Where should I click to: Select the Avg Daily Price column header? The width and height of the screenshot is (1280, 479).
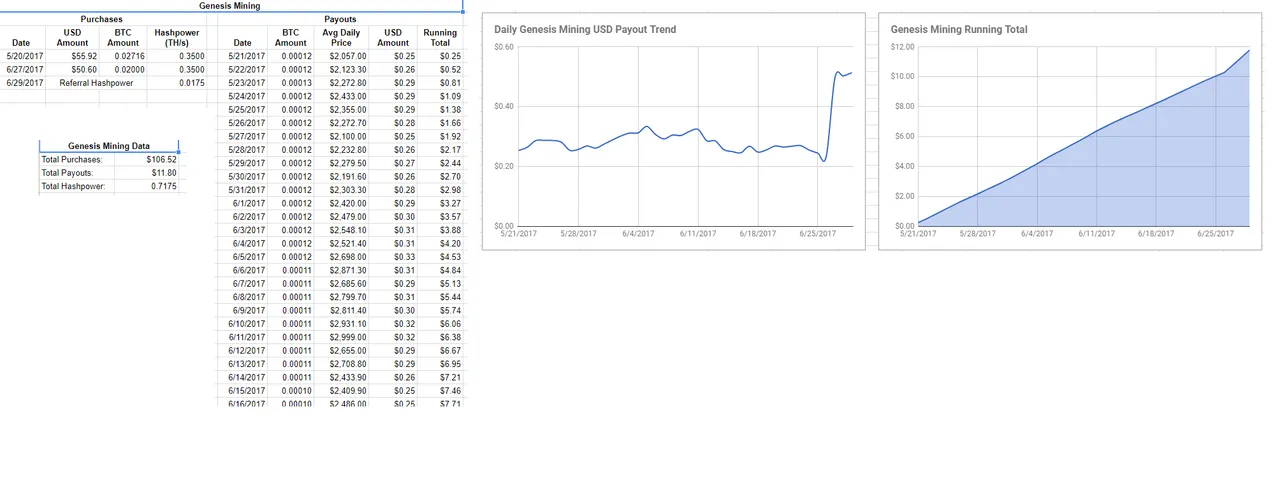click(x=341, y=37)
